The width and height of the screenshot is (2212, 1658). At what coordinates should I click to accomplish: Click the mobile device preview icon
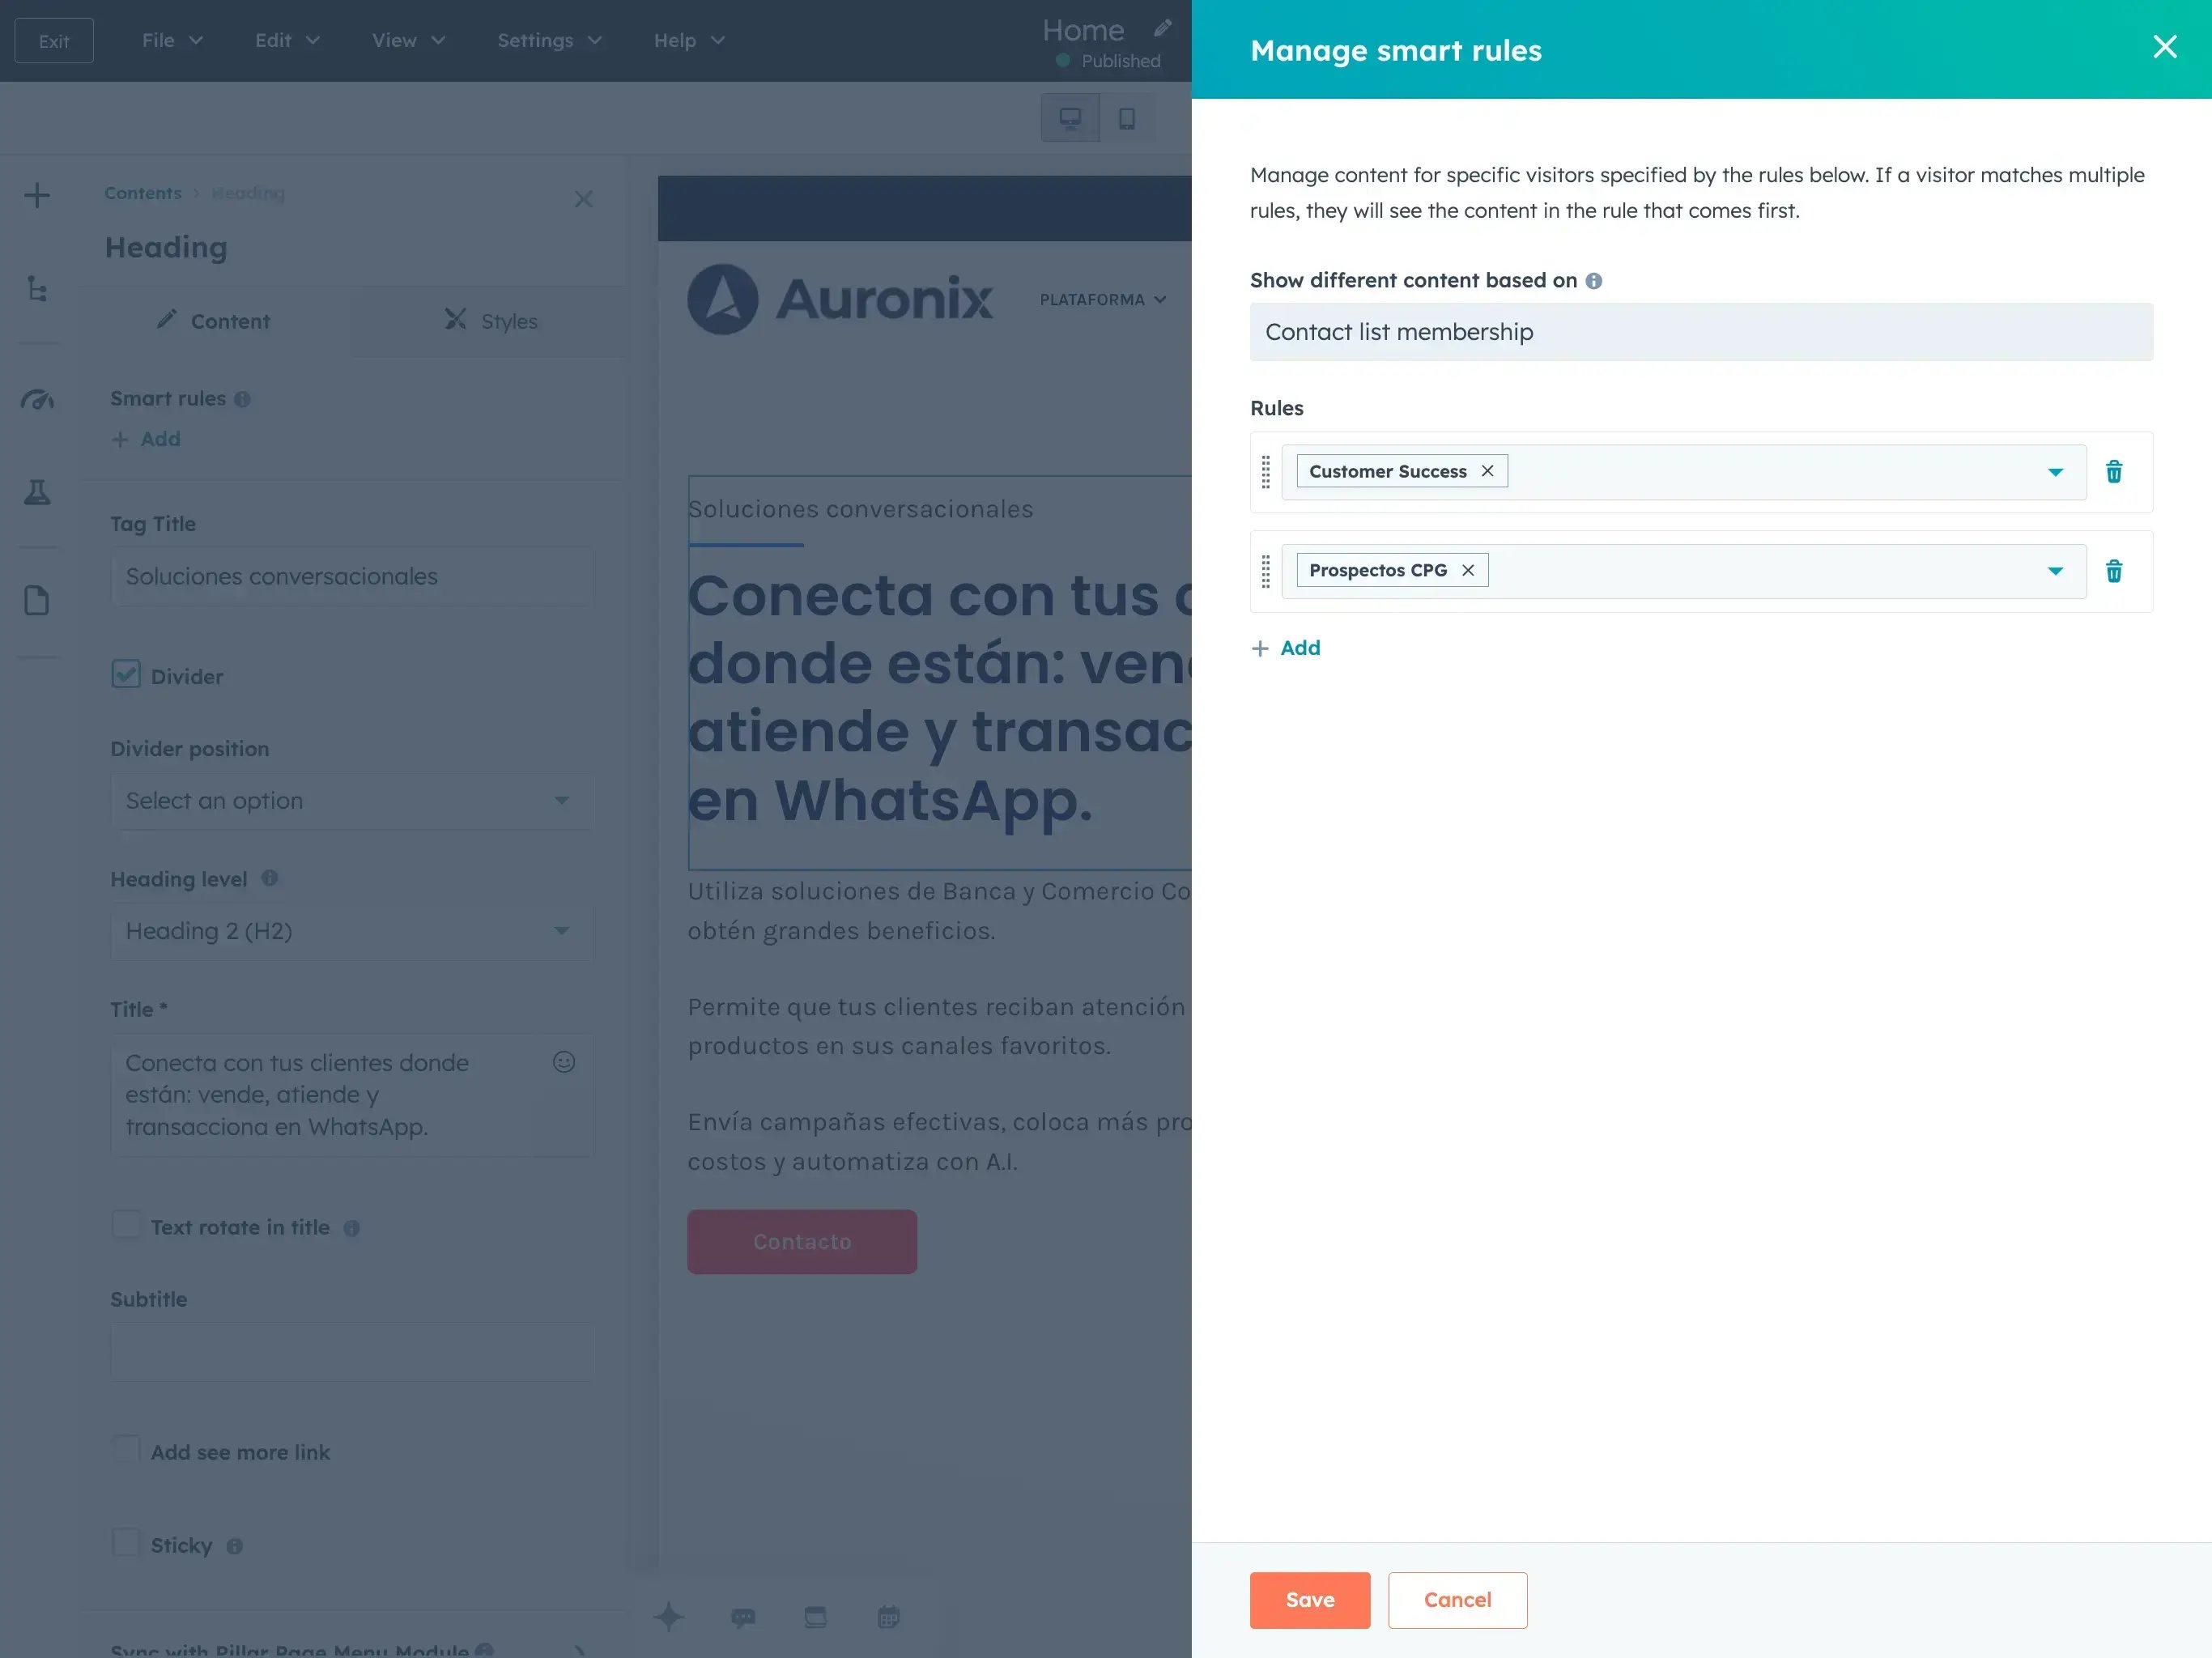[1126, 119]
